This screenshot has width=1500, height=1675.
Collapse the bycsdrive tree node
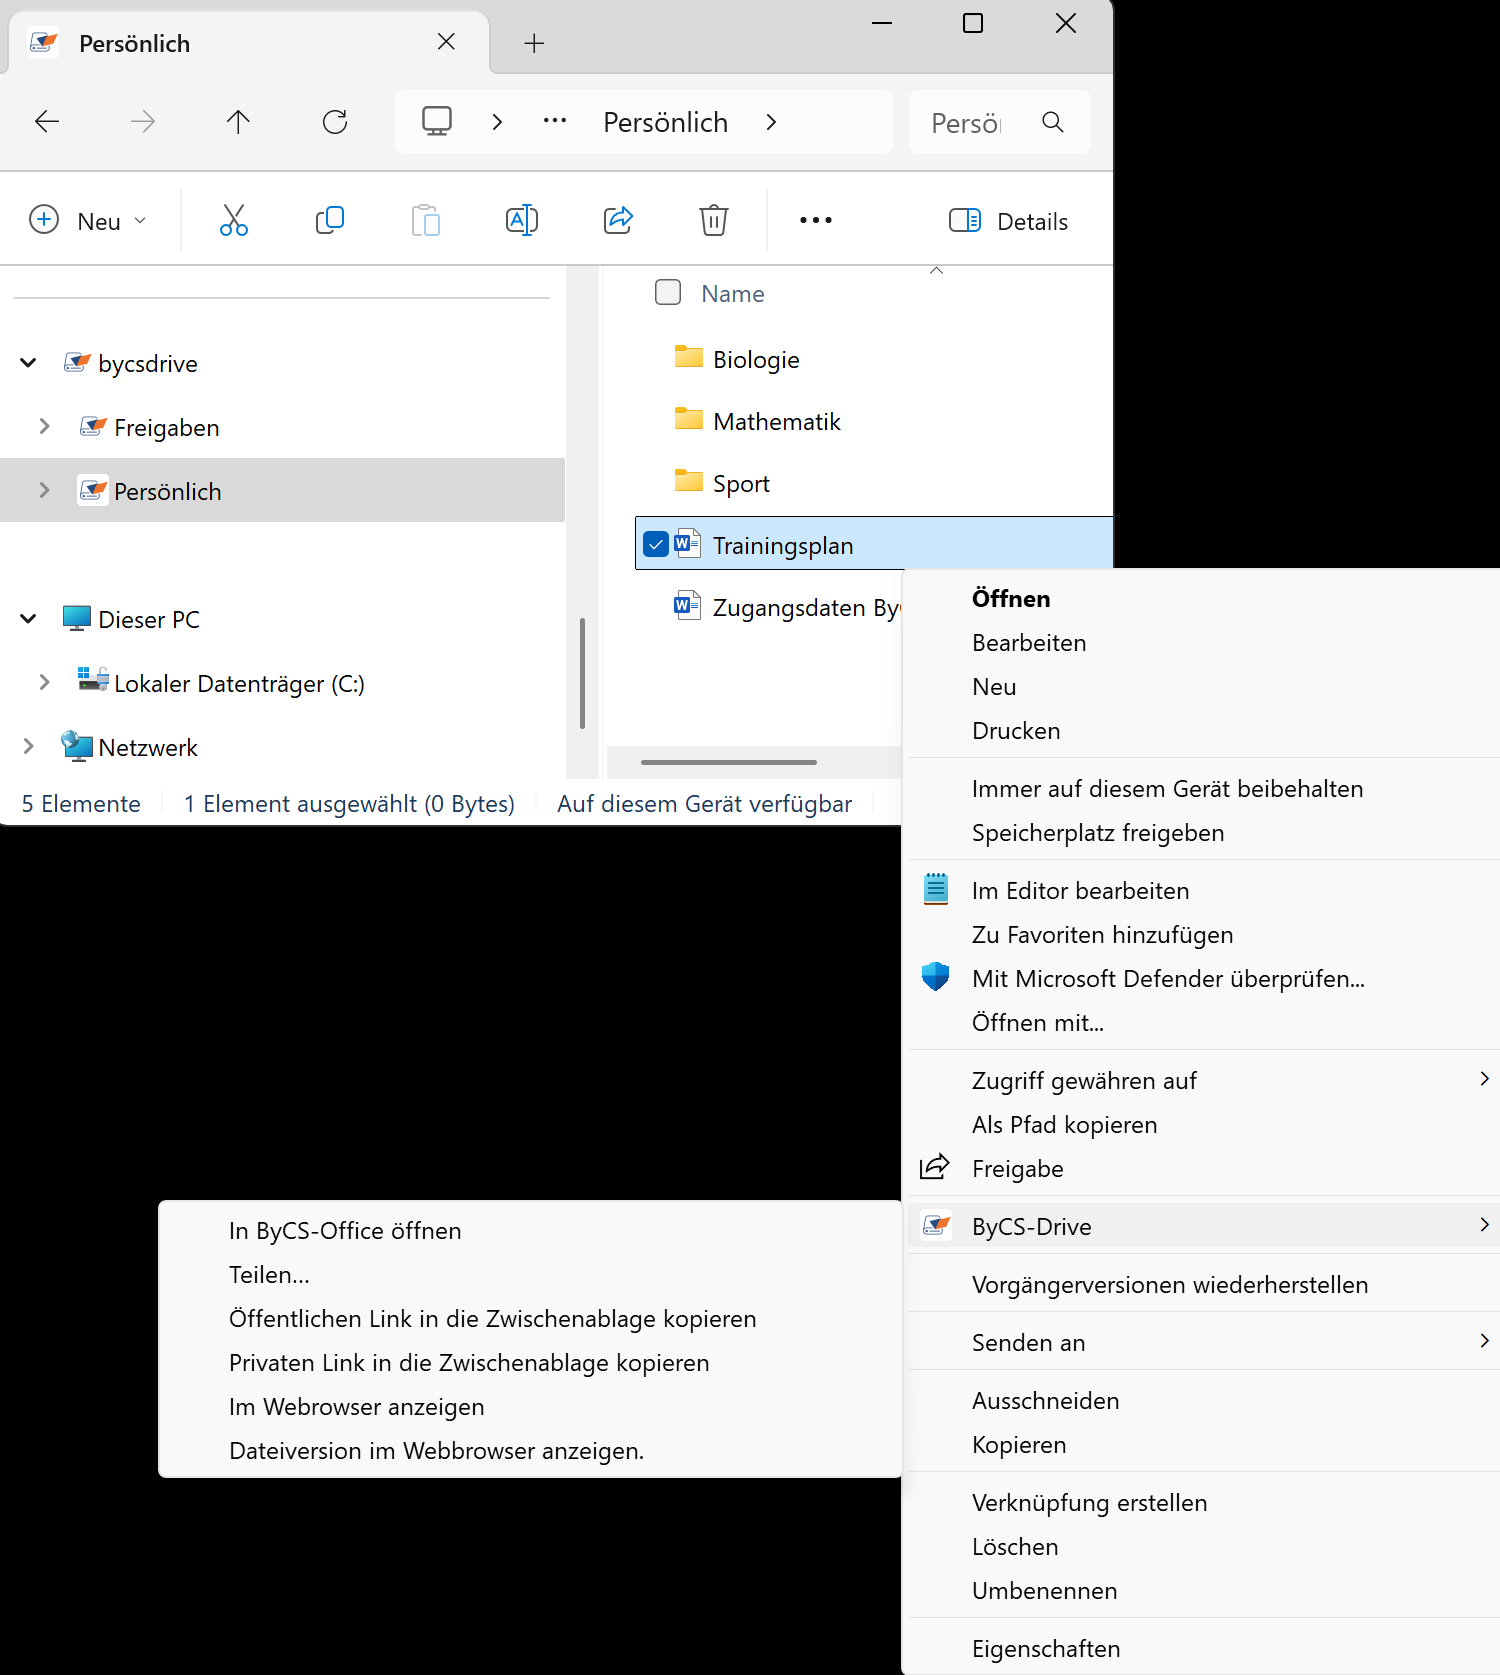29,363
